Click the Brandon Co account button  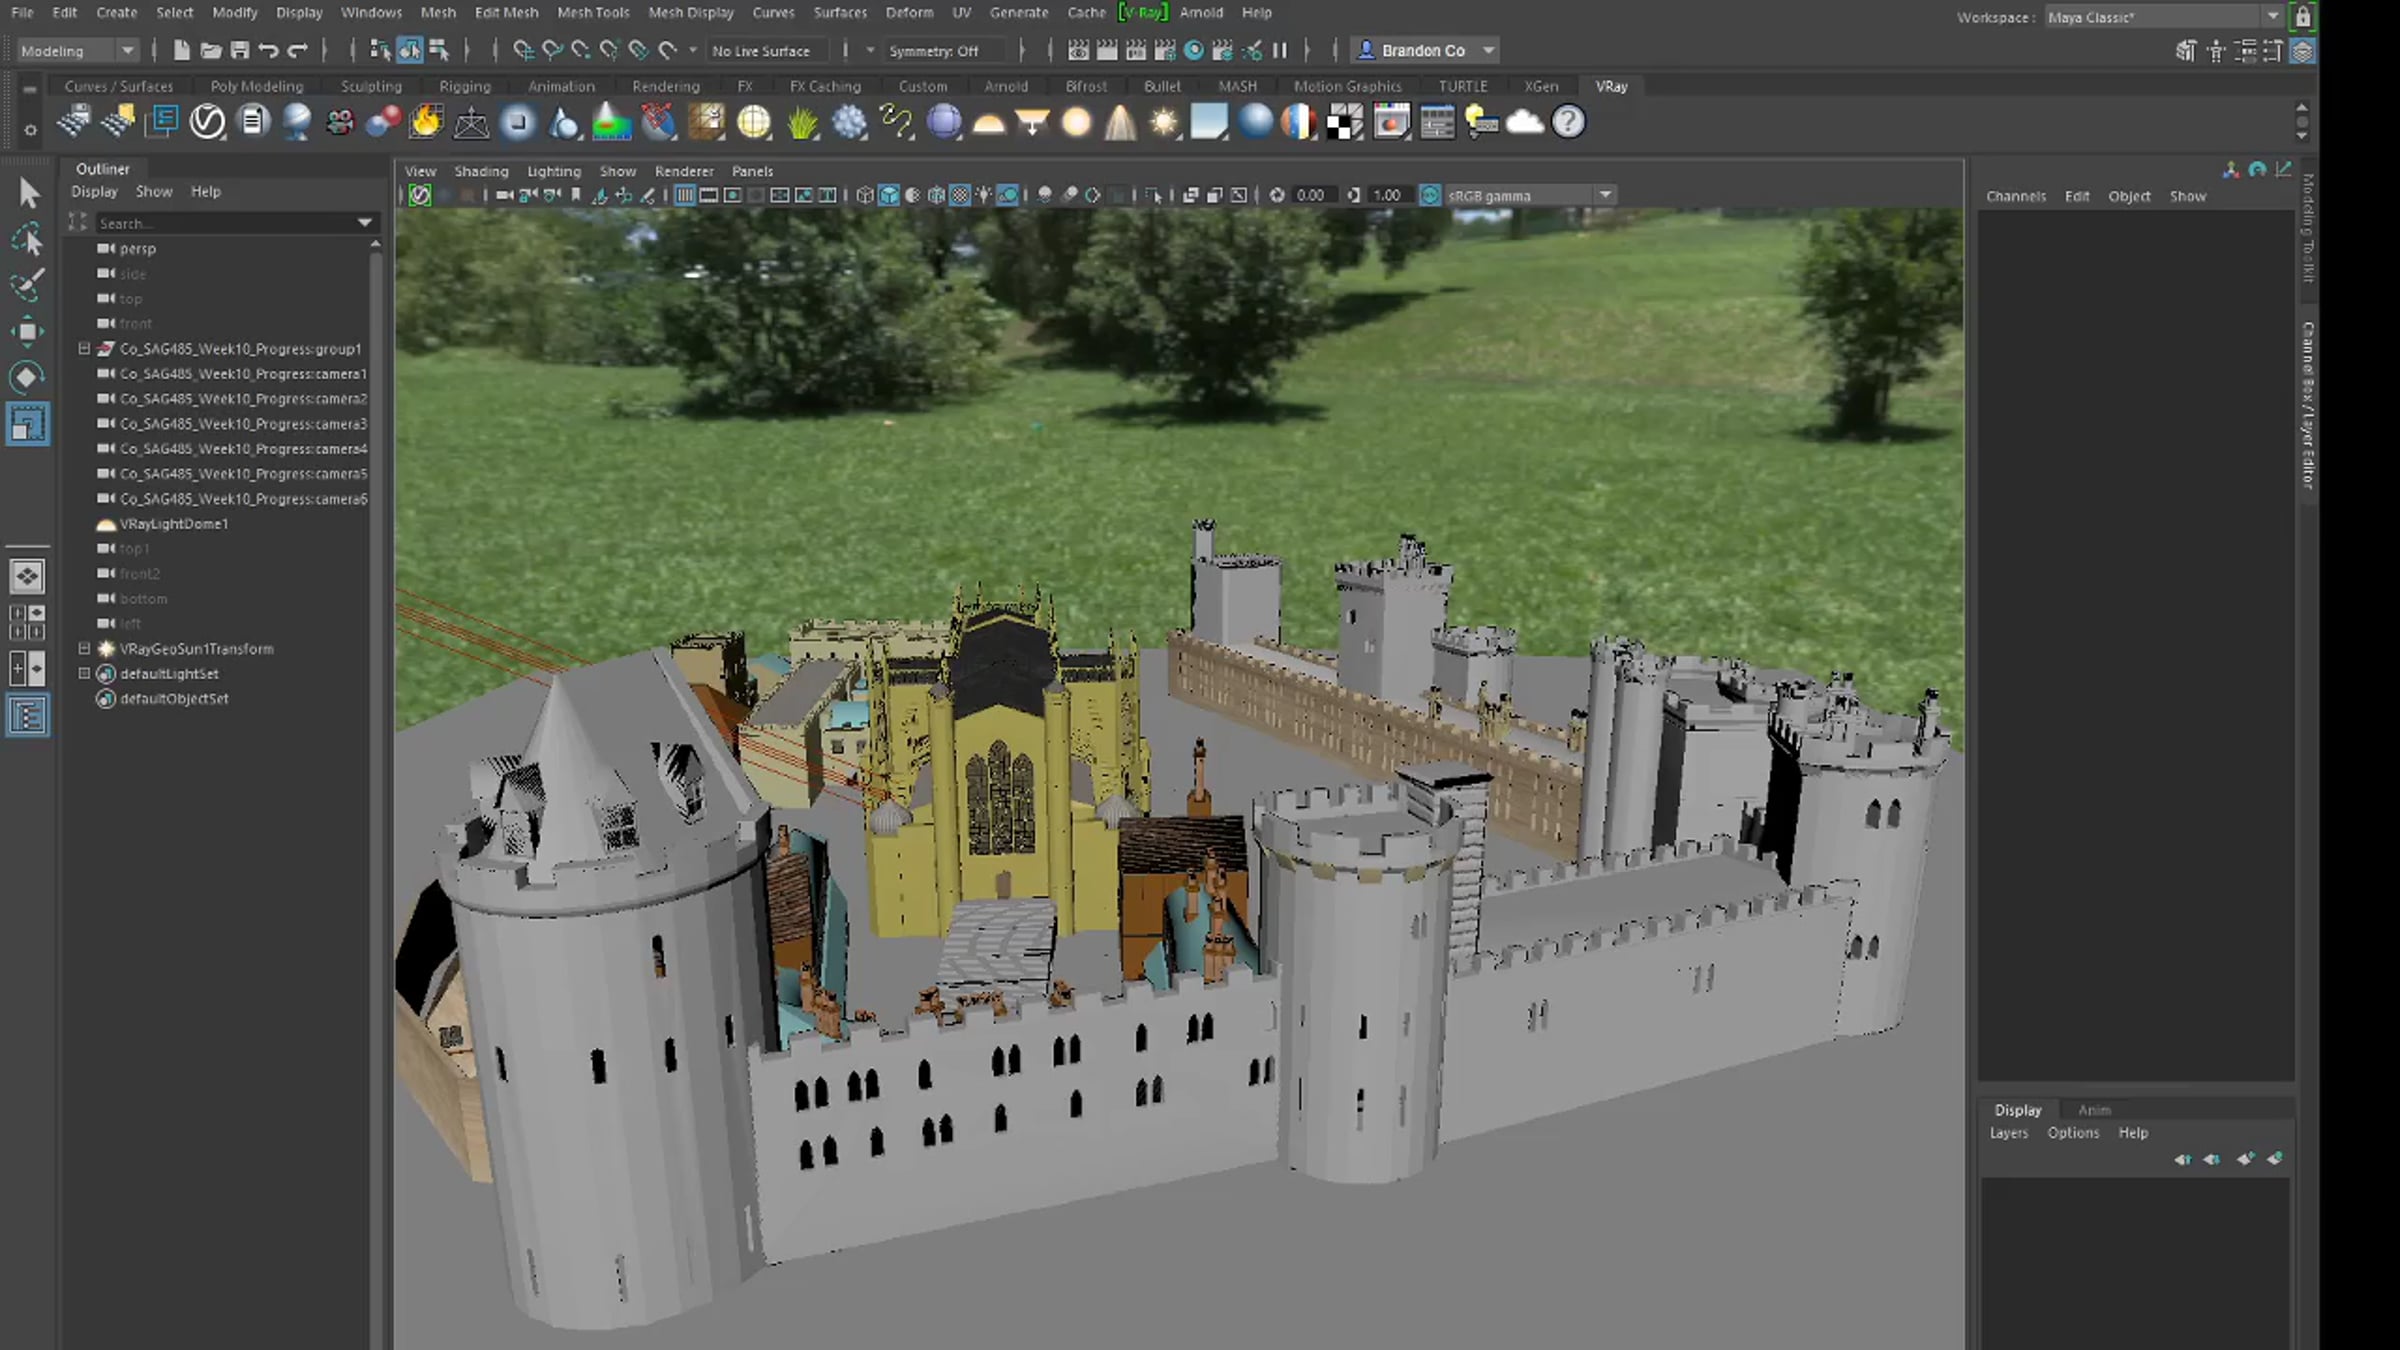click(x=1422, y=50)
